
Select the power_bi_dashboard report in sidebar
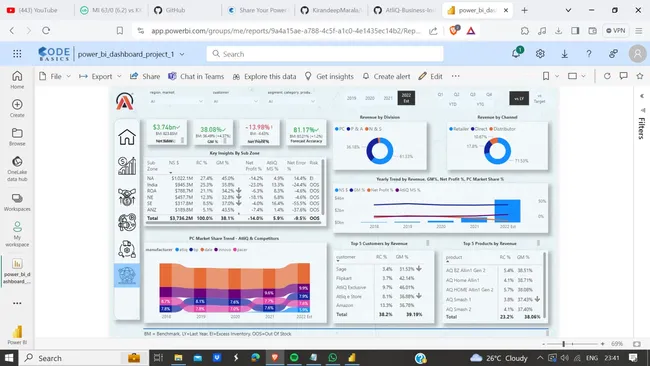point(17,271)
